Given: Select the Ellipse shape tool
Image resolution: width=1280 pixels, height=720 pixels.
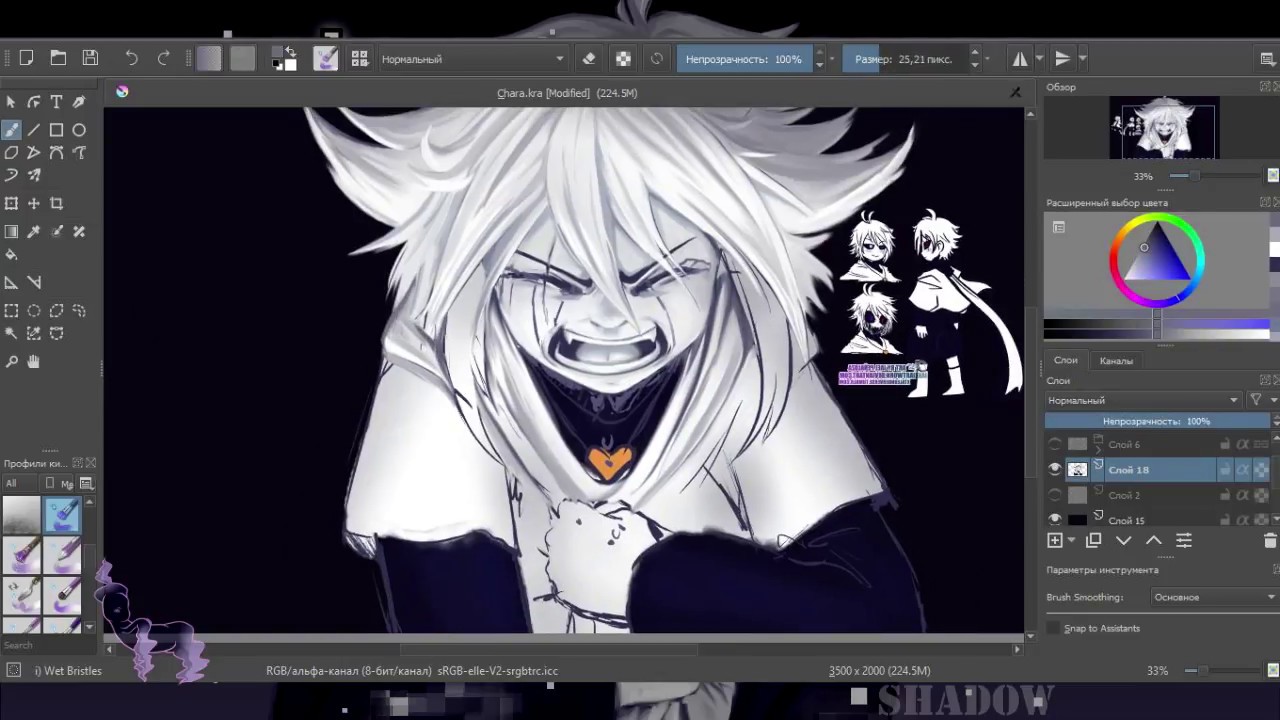Looking at the screenshot, I should point(79,130).
